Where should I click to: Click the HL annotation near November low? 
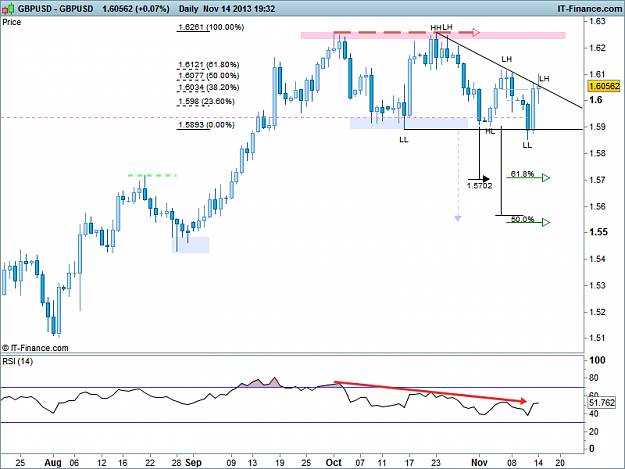click(490, 131)
